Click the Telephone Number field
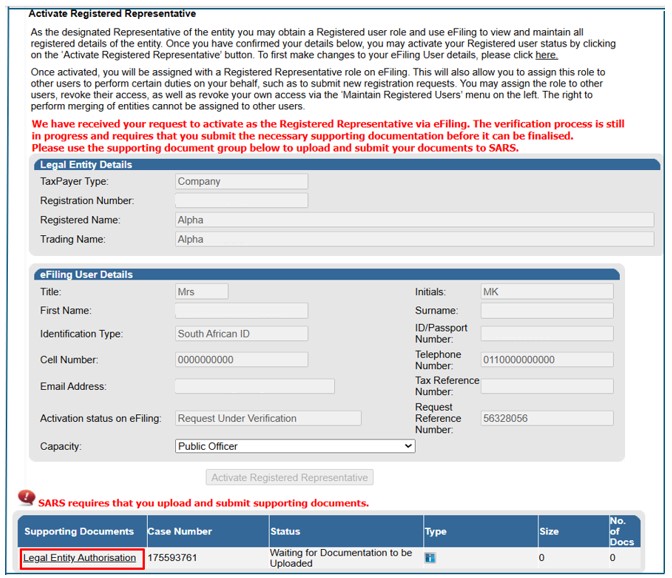 click(x=547, y=359)
